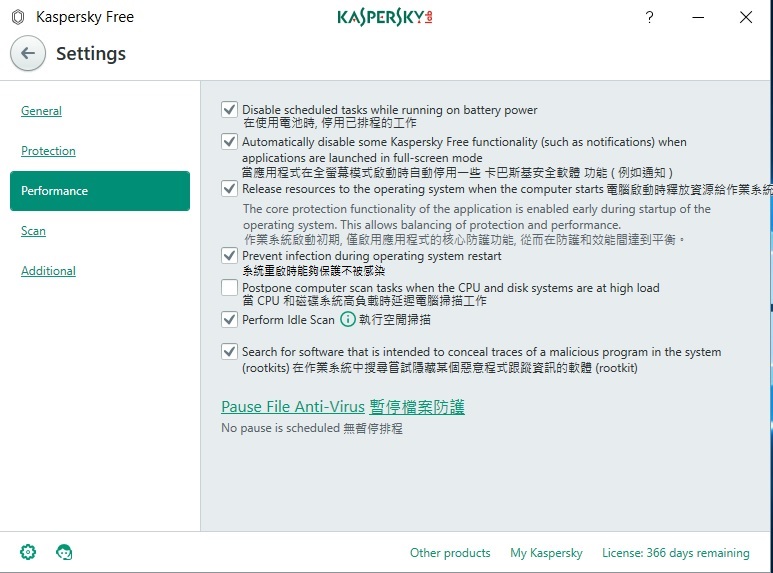Close the Kaspersky Free window
773x573 pixels.
click(x=746, y=17)
